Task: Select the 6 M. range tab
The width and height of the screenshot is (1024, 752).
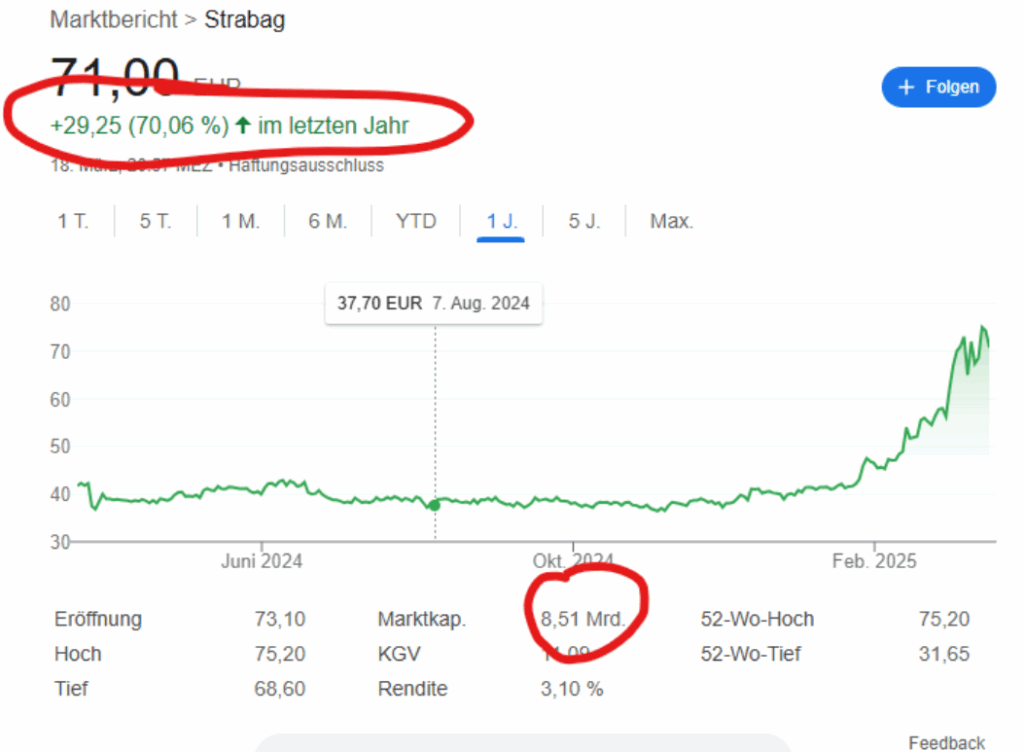Action: pos(327,221)
